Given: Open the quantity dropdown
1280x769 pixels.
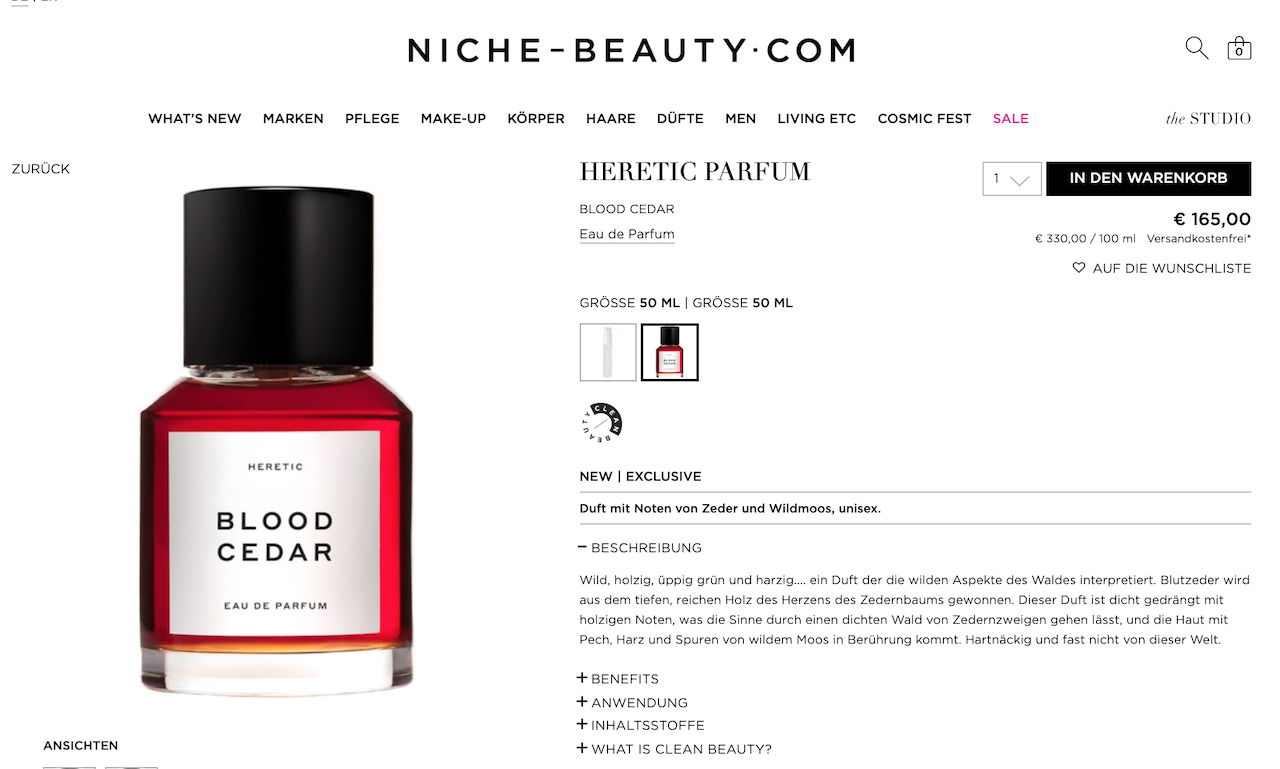Looking at the screenshot, I should [x=1012, y=179].
